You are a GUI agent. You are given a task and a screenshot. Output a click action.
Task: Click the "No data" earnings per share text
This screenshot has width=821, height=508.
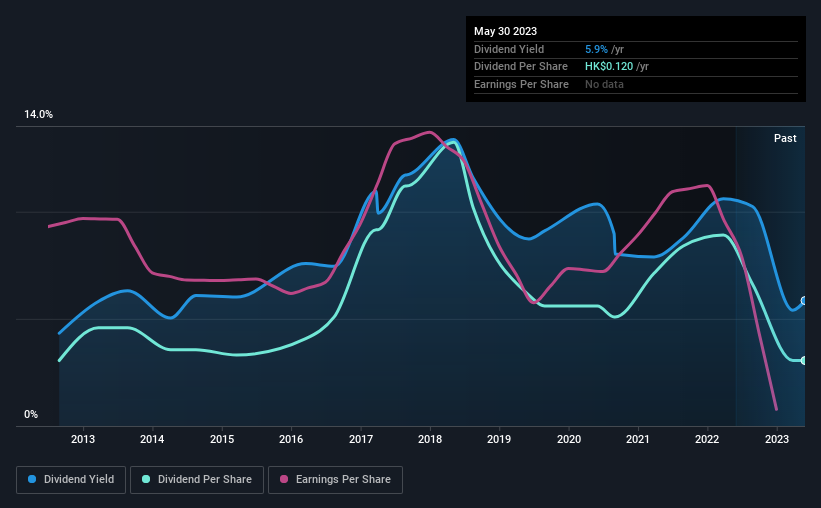606,84
